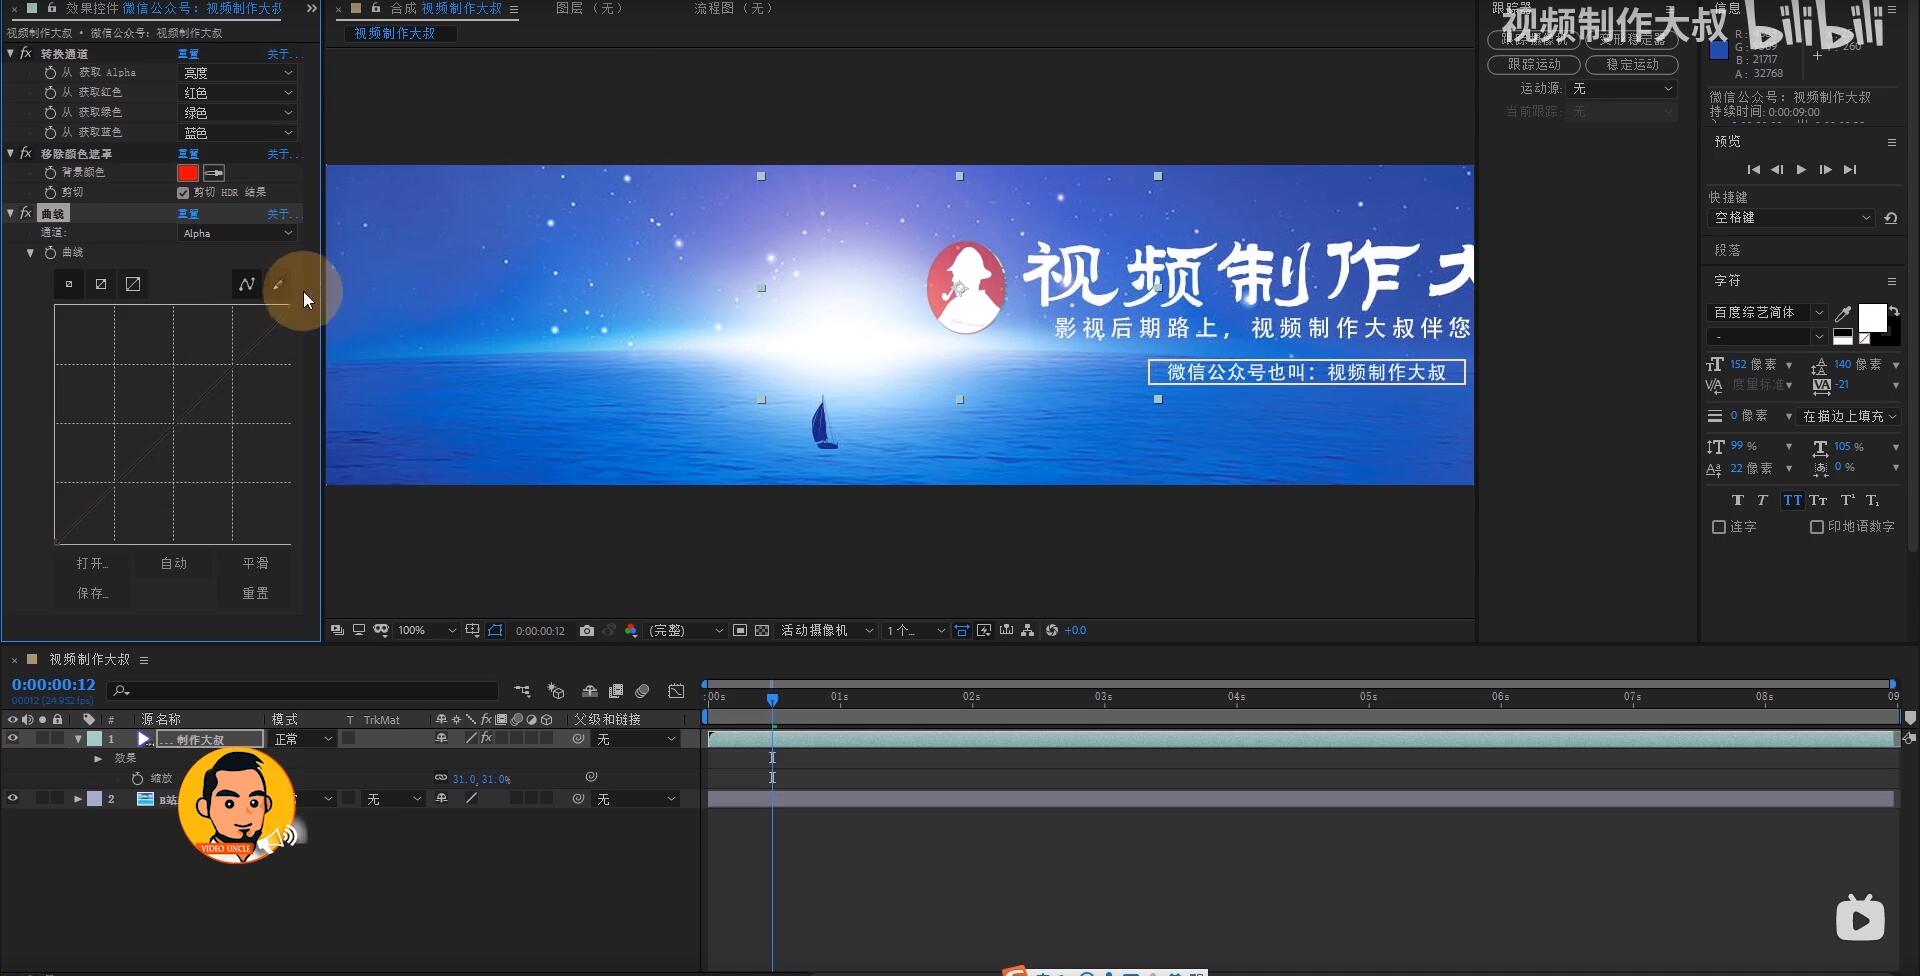
Task: Pick character fill color with eyedropper
Action: coord(1843,313)
